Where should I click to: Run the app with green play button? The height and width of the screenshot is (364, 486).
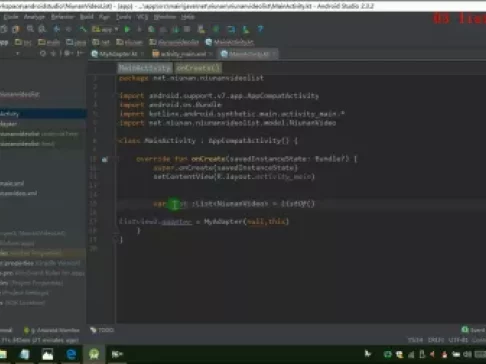pos(127,29)
